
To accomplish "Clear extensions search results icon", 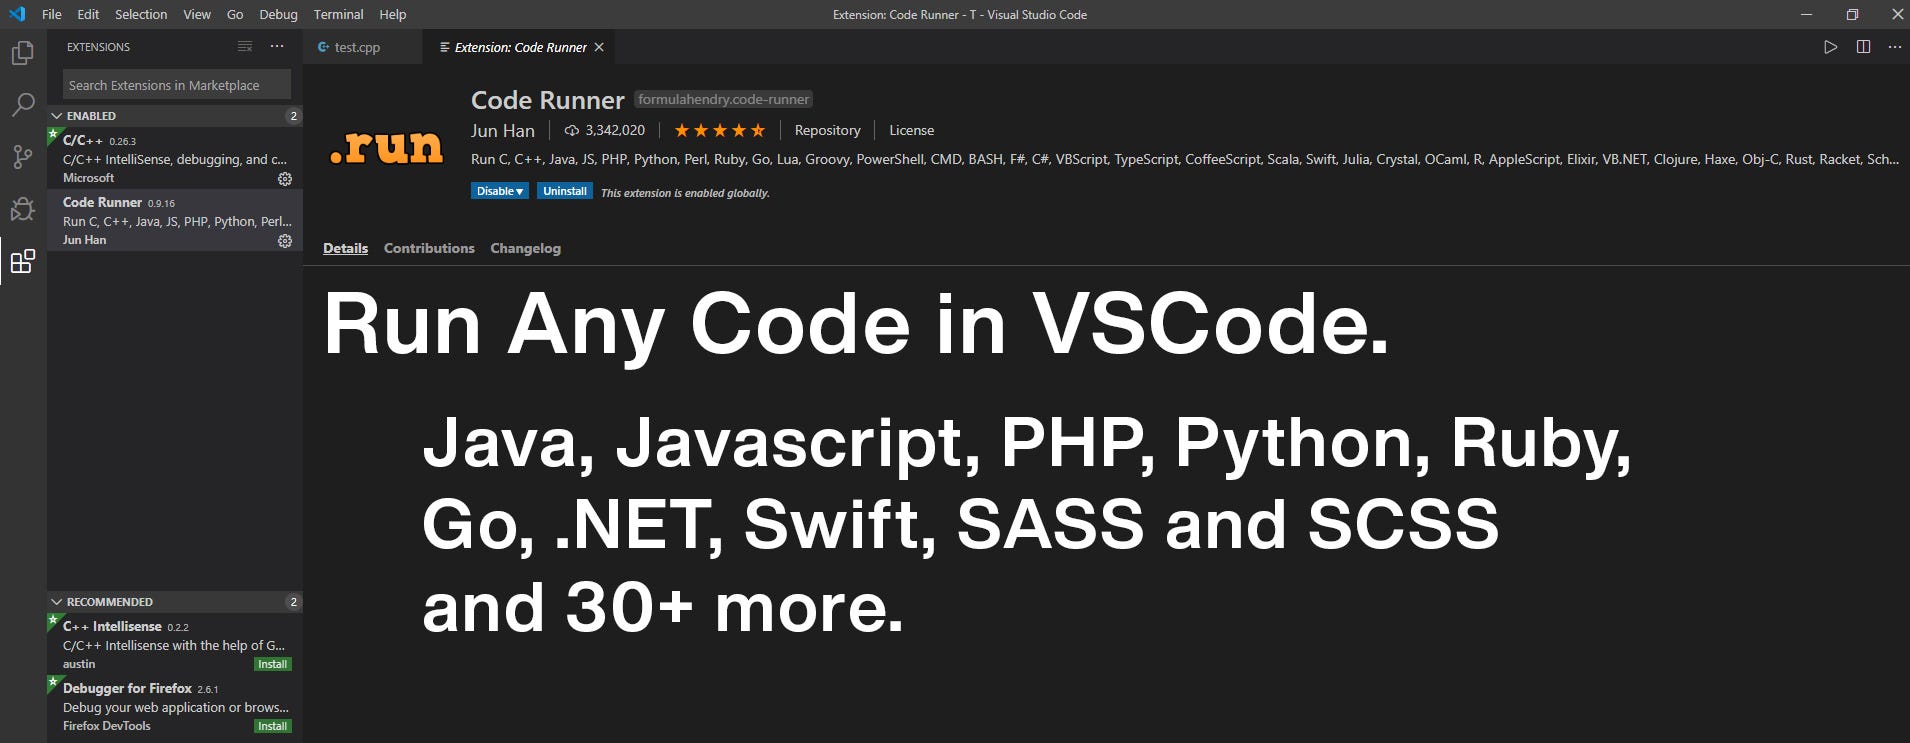I will [x=245, y=47].
